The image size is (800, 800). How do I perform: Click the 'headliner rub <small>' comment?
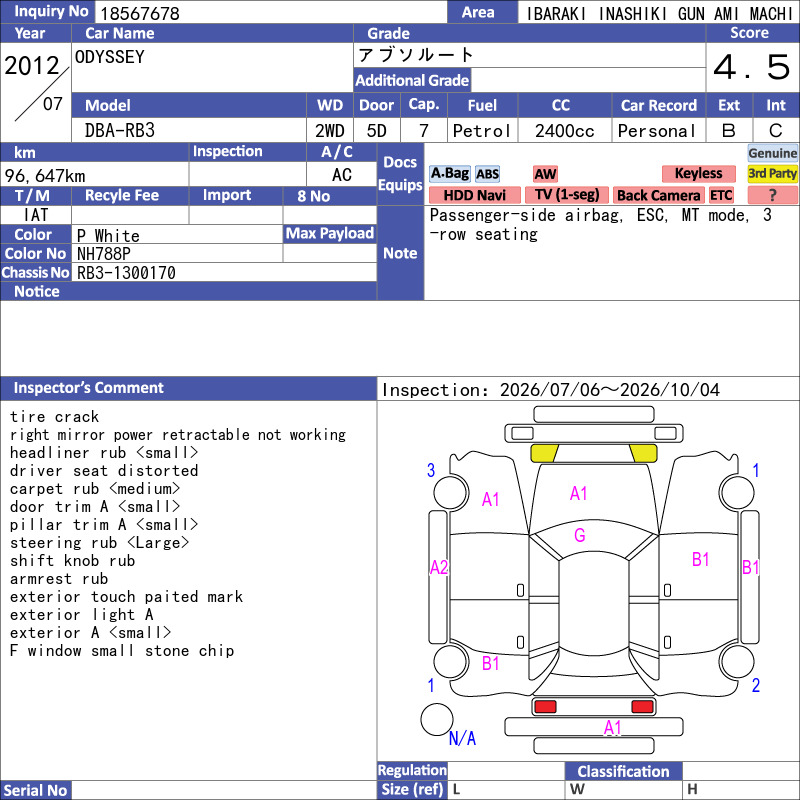[104, 453]
